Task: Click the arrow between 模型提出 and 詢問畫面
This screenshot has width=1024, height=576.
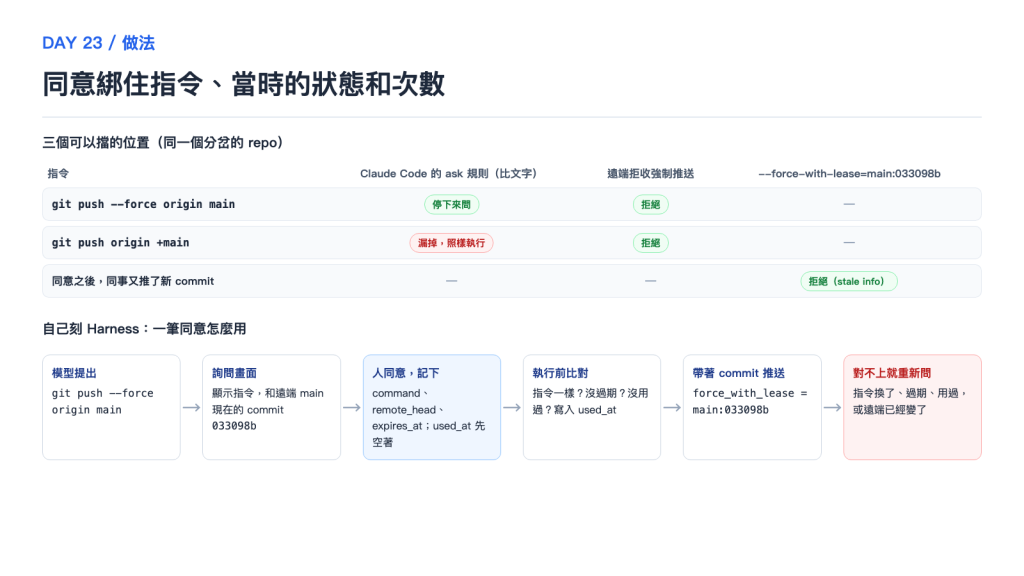Action: (191, 408)
